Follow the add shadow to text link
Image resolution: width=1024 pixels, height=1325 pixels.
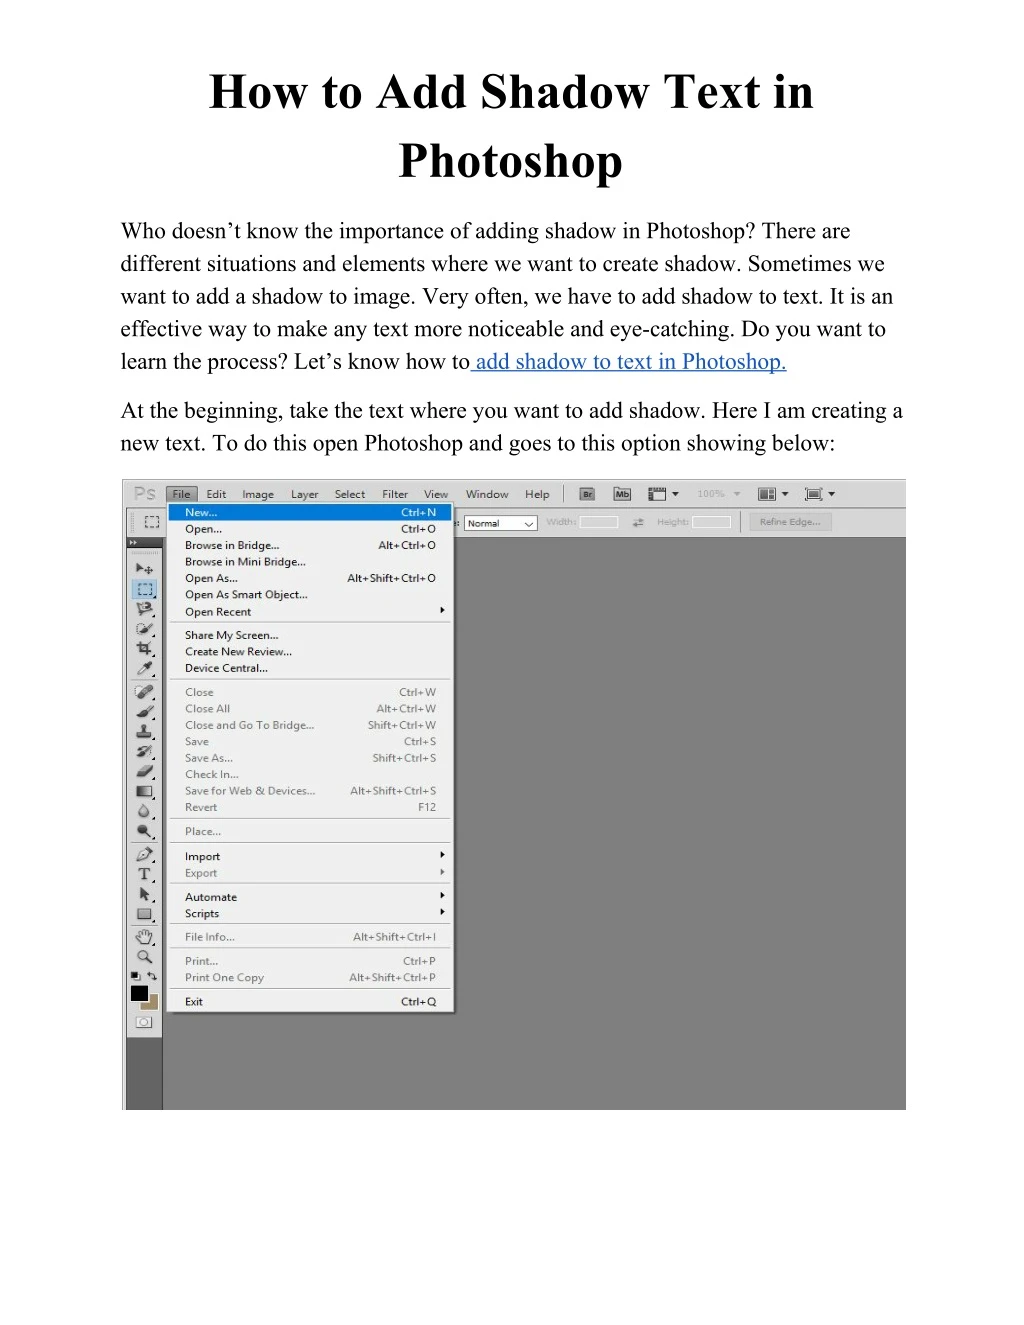point(630,362)
